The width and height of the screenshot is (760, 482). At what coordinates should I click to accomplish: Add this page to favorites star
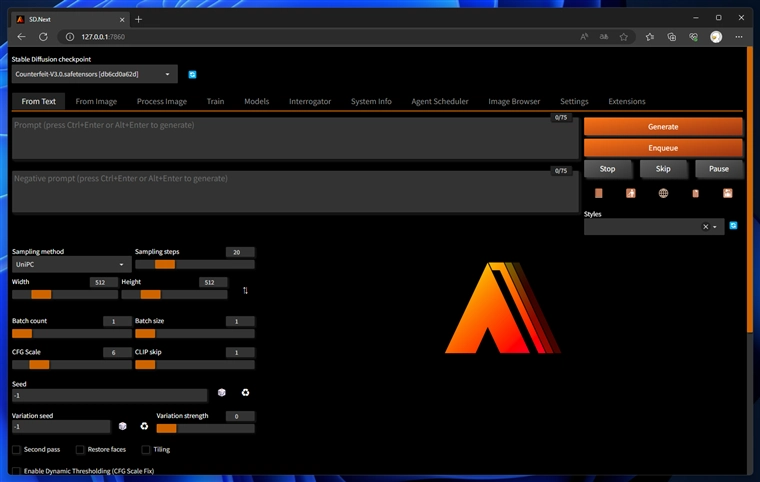(x=623, y=37)
